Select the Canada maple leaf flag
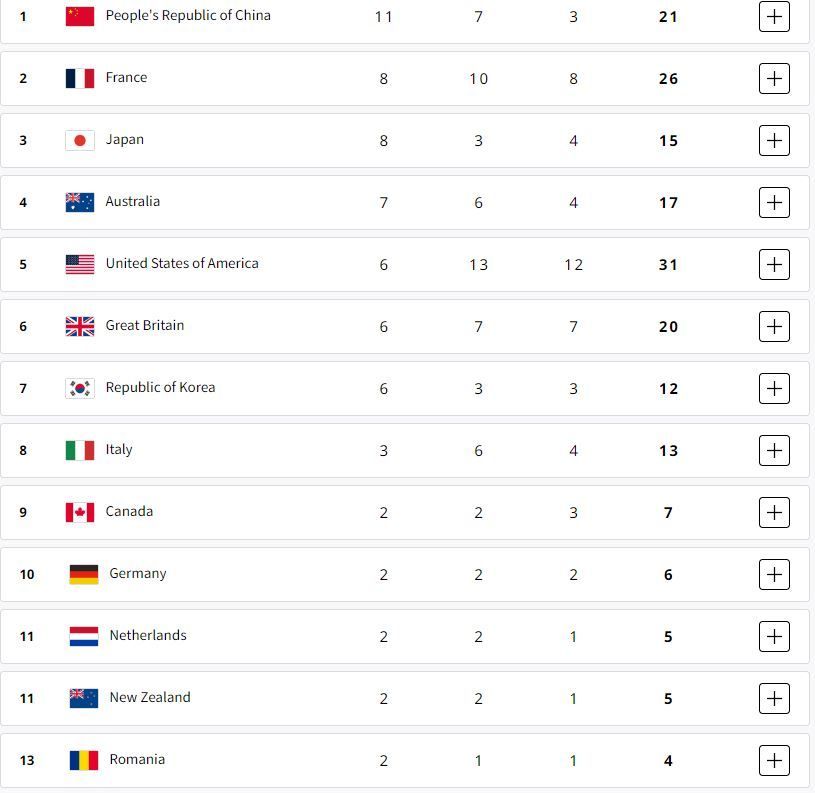This screenshot has height=793, width=815. 80,512
